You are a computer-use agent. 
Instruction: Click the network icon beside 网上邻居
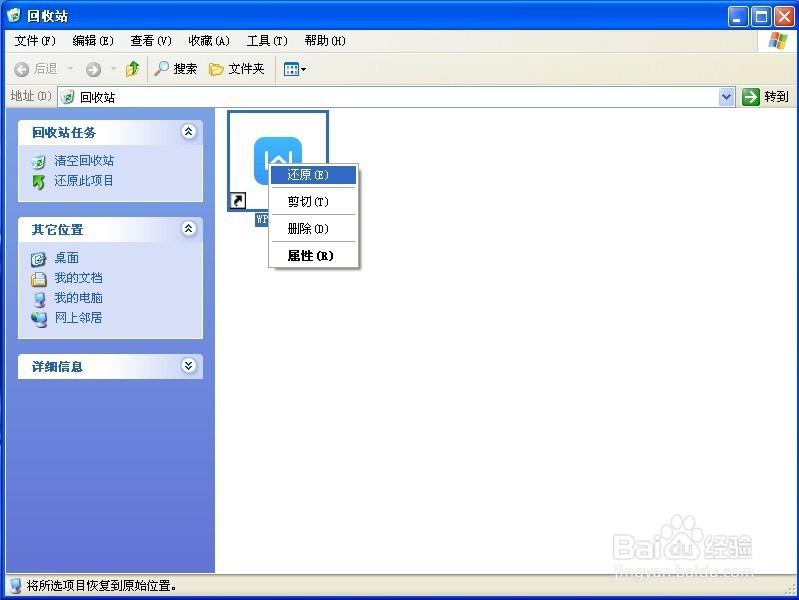(39, 319)
